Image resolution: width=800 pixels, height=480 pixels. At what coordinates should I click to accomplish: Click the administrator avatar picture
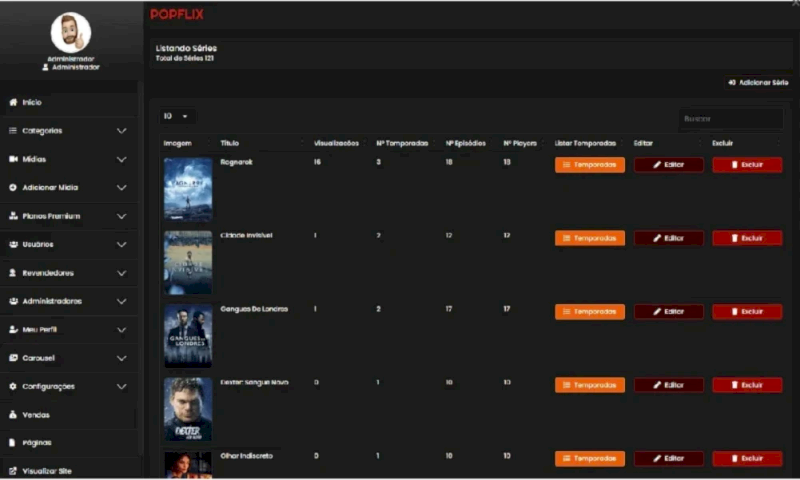tap(71, 32)
